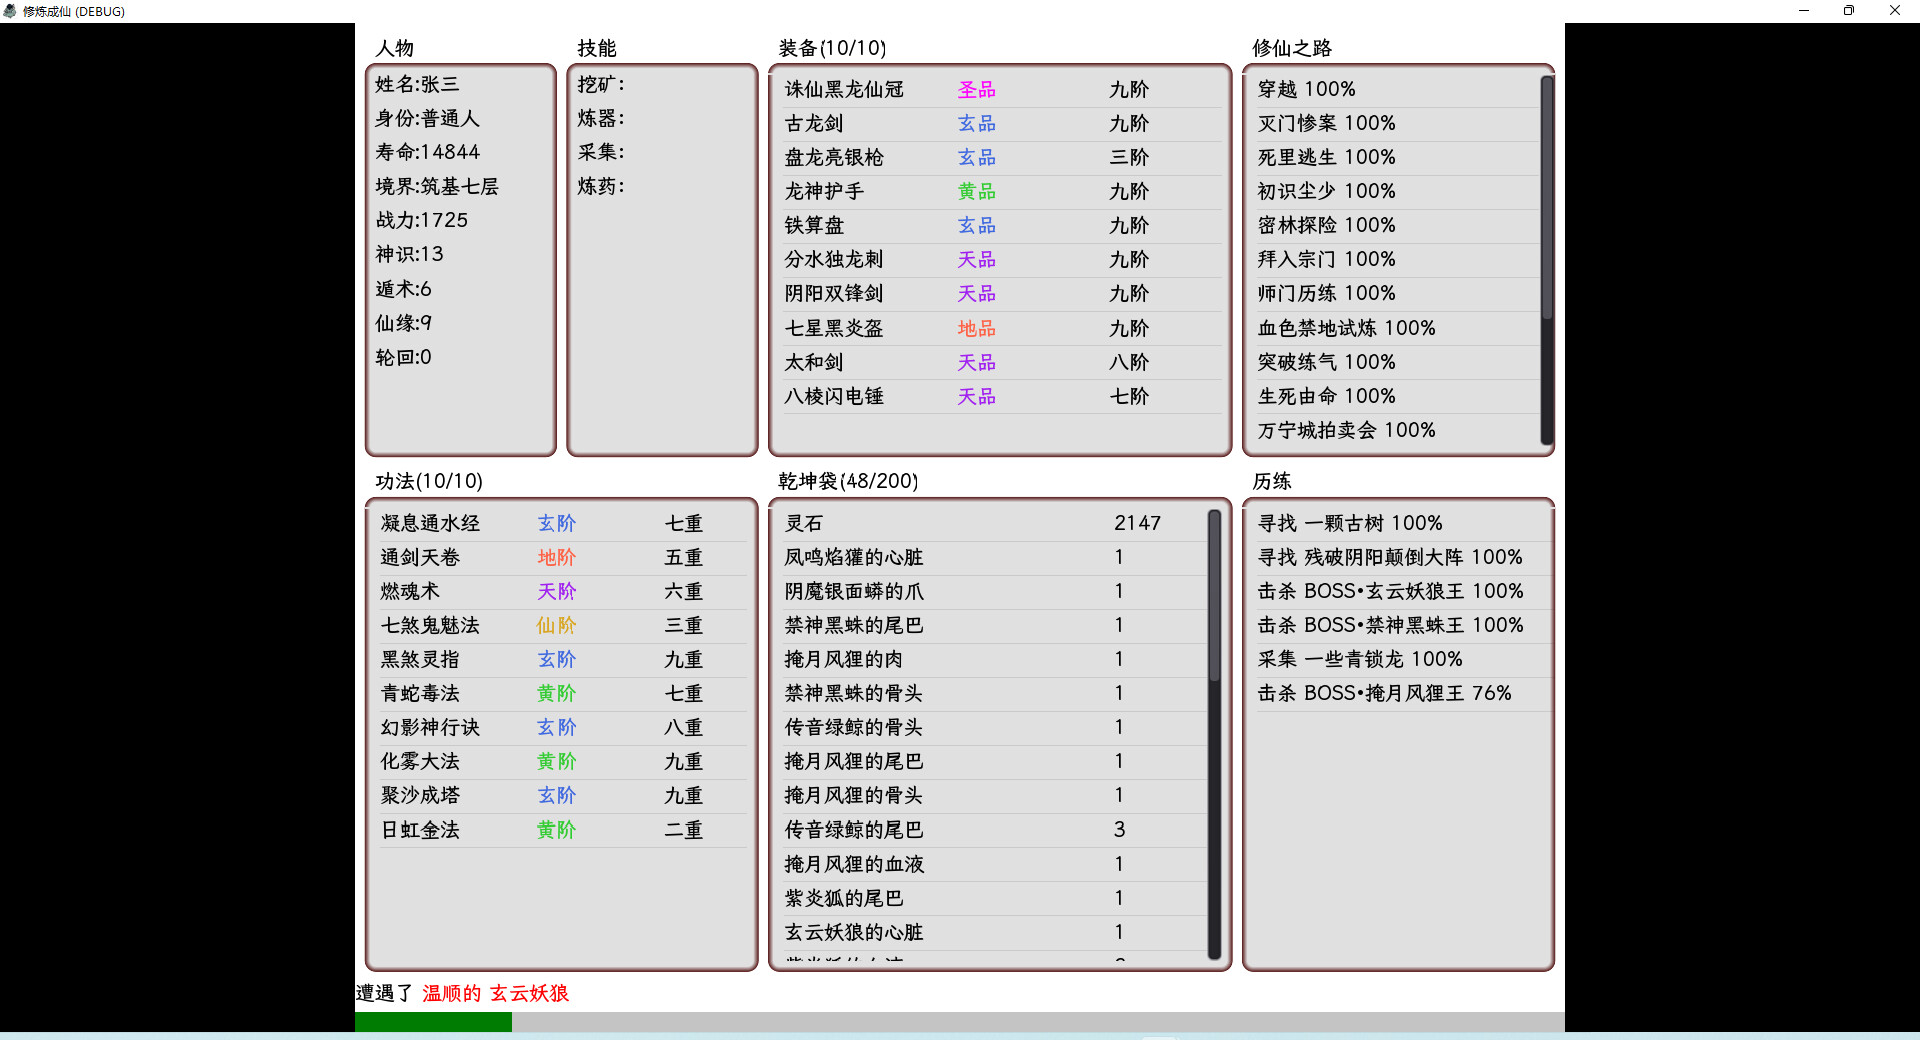Click the 炼药 skill label
This screenshot has width=1920, height=1040.
pos(600,185)
